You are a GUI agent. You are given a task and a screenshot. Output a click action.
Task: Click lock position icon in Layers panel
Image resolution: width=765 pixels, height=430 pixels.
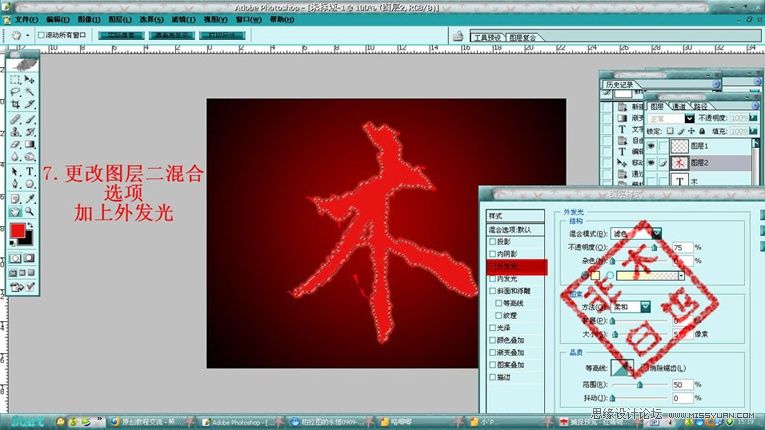coord(691,131)
